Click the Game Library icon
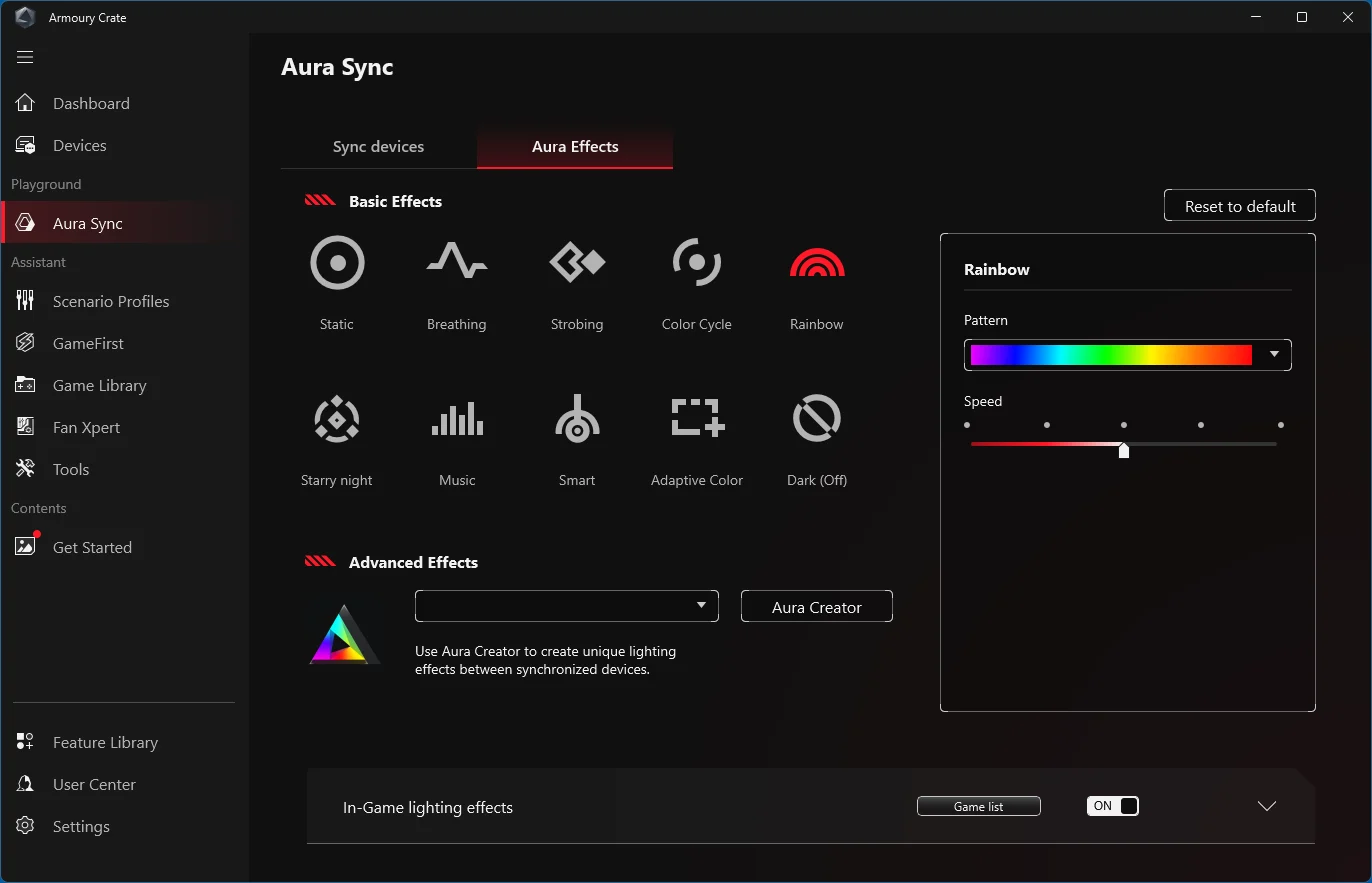 point(25,385)
